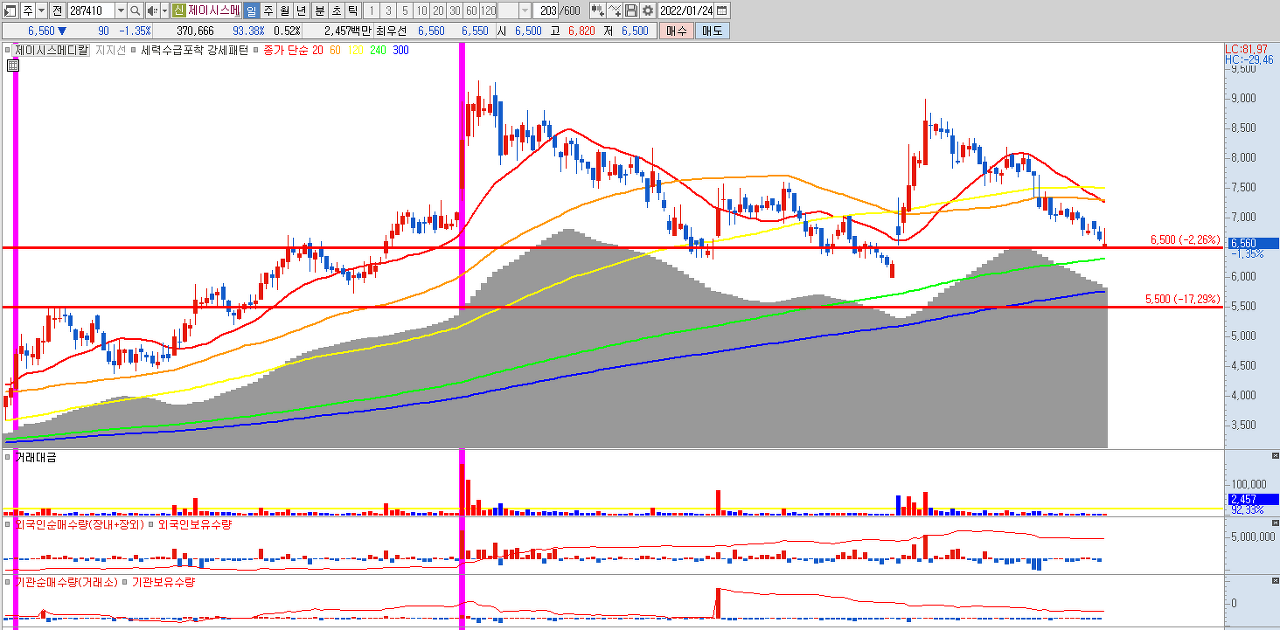Image resolution: width=1280 pixels, height=630 pixels.
Task: Click the 매수 buy button
Action: pyautogui.click(x=676, y=31)
